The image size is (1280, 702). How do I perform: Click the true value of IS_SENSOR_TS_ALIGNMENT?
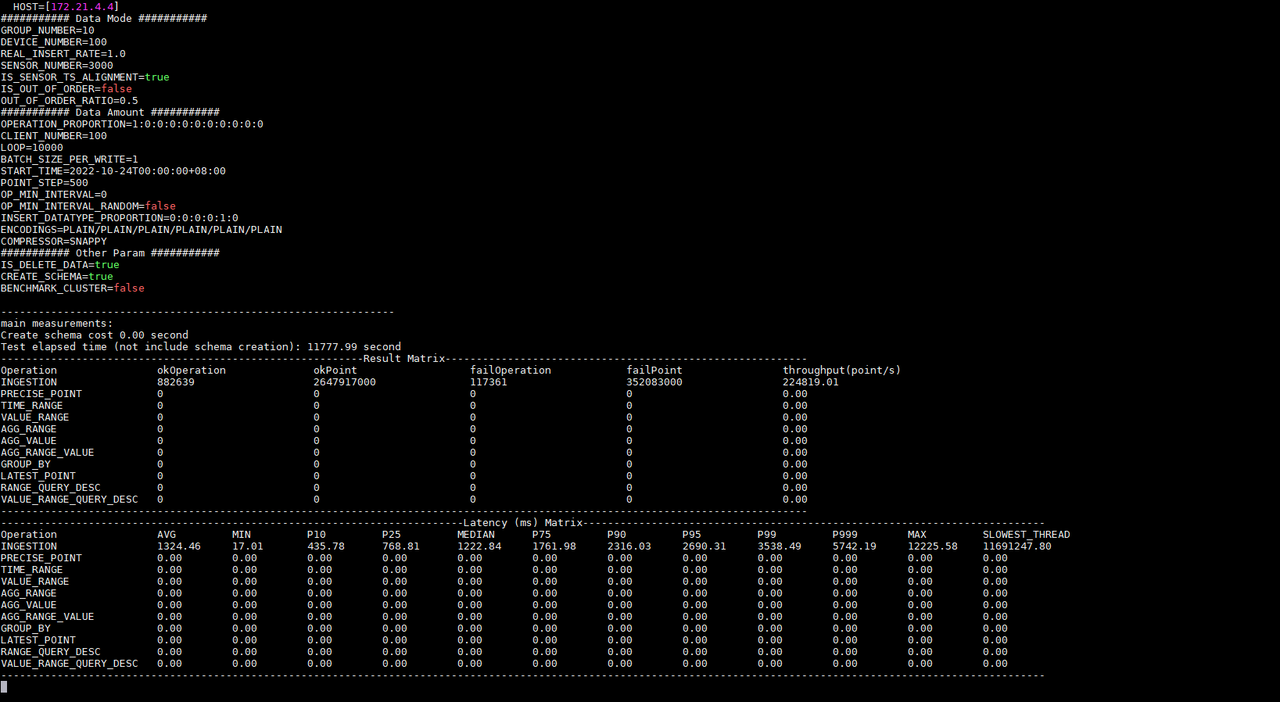click(157, 77)
